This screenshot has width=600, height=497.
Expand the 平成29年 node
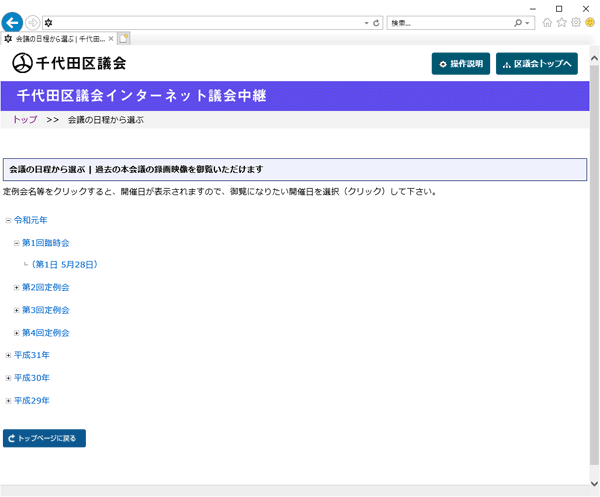coord(8,401)
